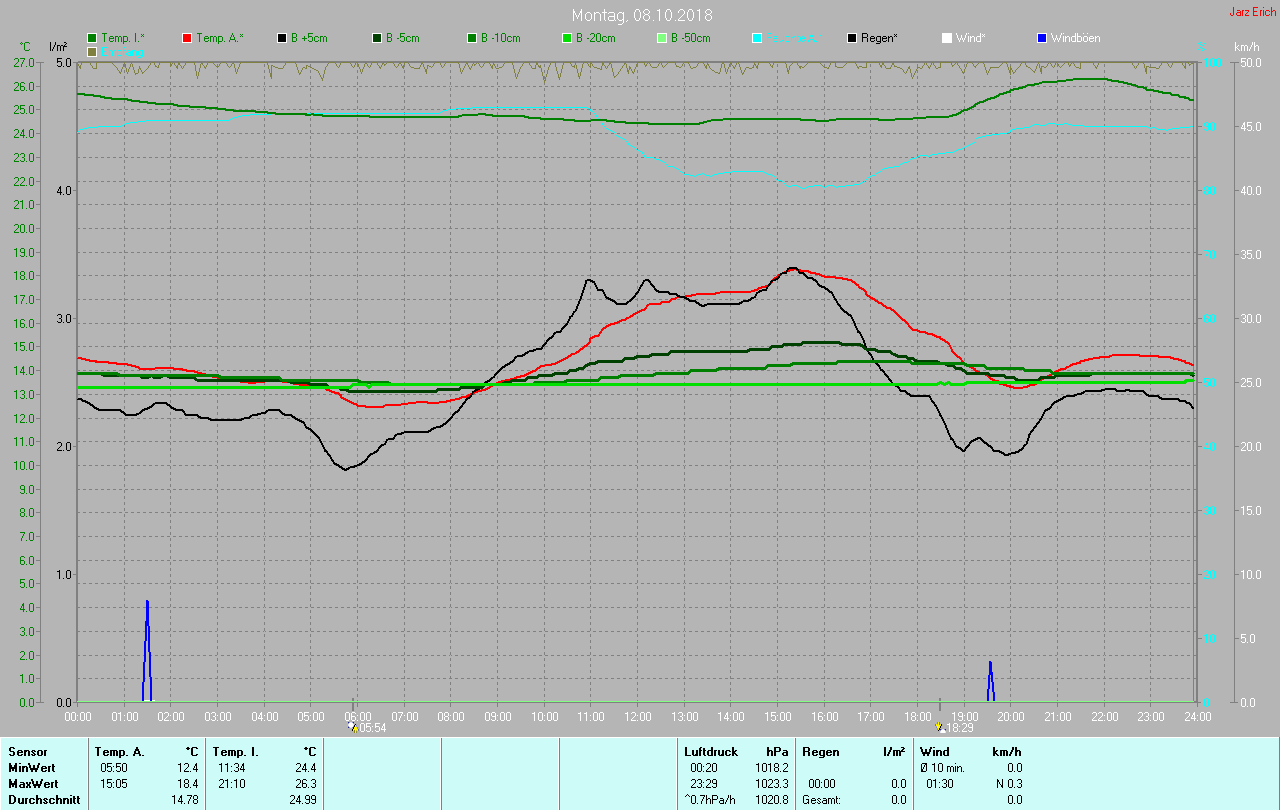The height and width of the screenshot is (810, 1280).
Task: Click the cyan legend color swatch
Action: click(x=756, y=38)
